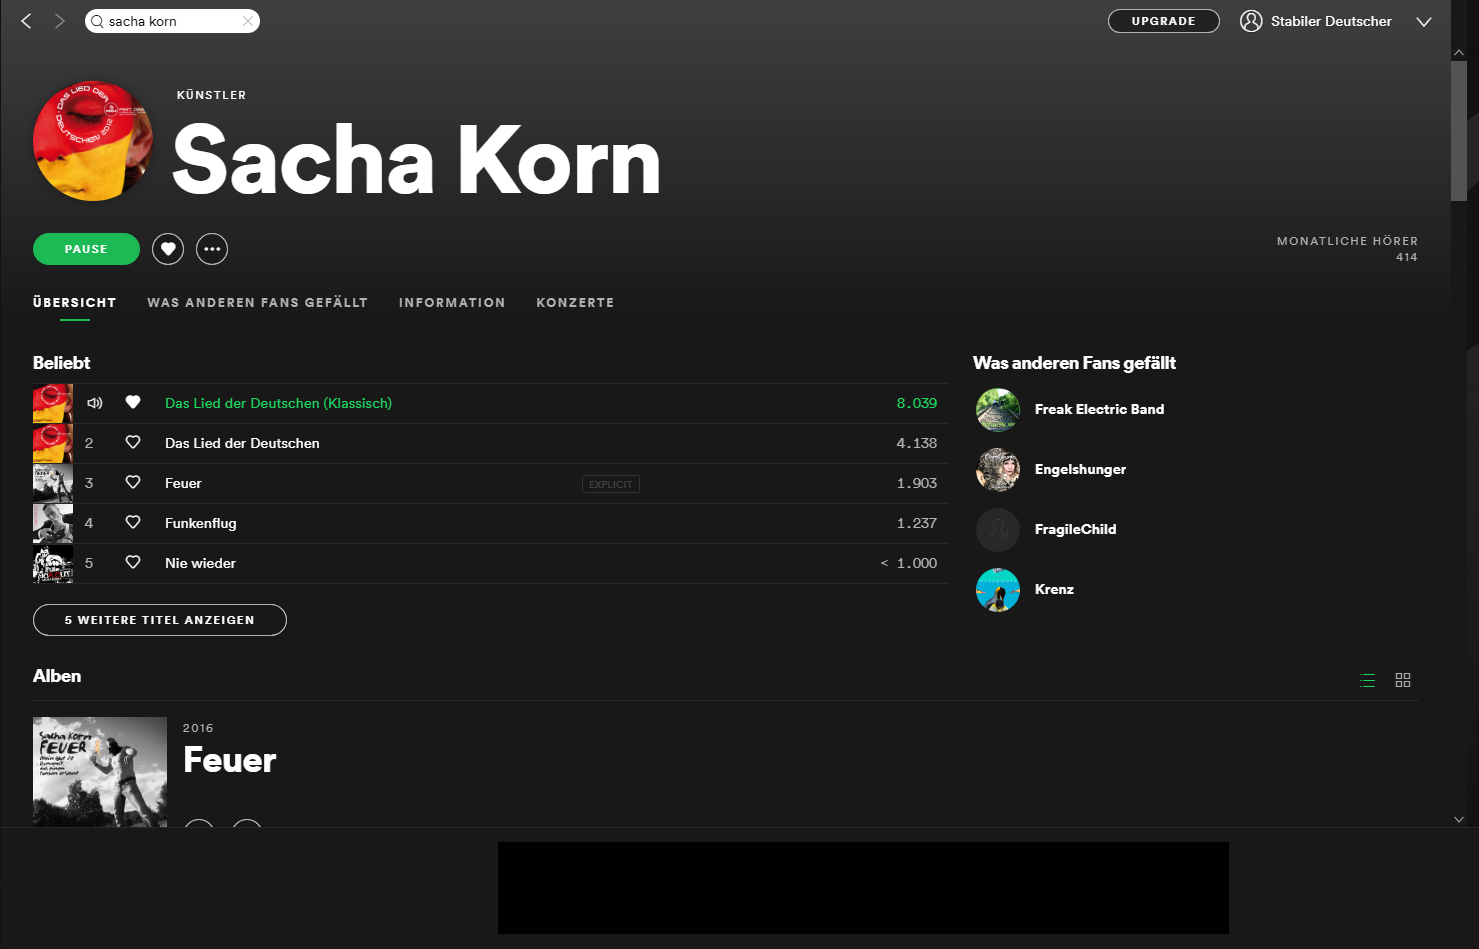The width and height of the screenshot is (1479, 949).
Task: Click scroll down arrow on scrollbar
Action: coord(1459,819)
